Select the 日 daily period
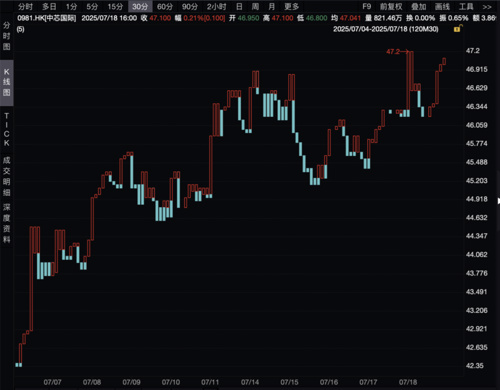500x390 pixels. [239, 6]
